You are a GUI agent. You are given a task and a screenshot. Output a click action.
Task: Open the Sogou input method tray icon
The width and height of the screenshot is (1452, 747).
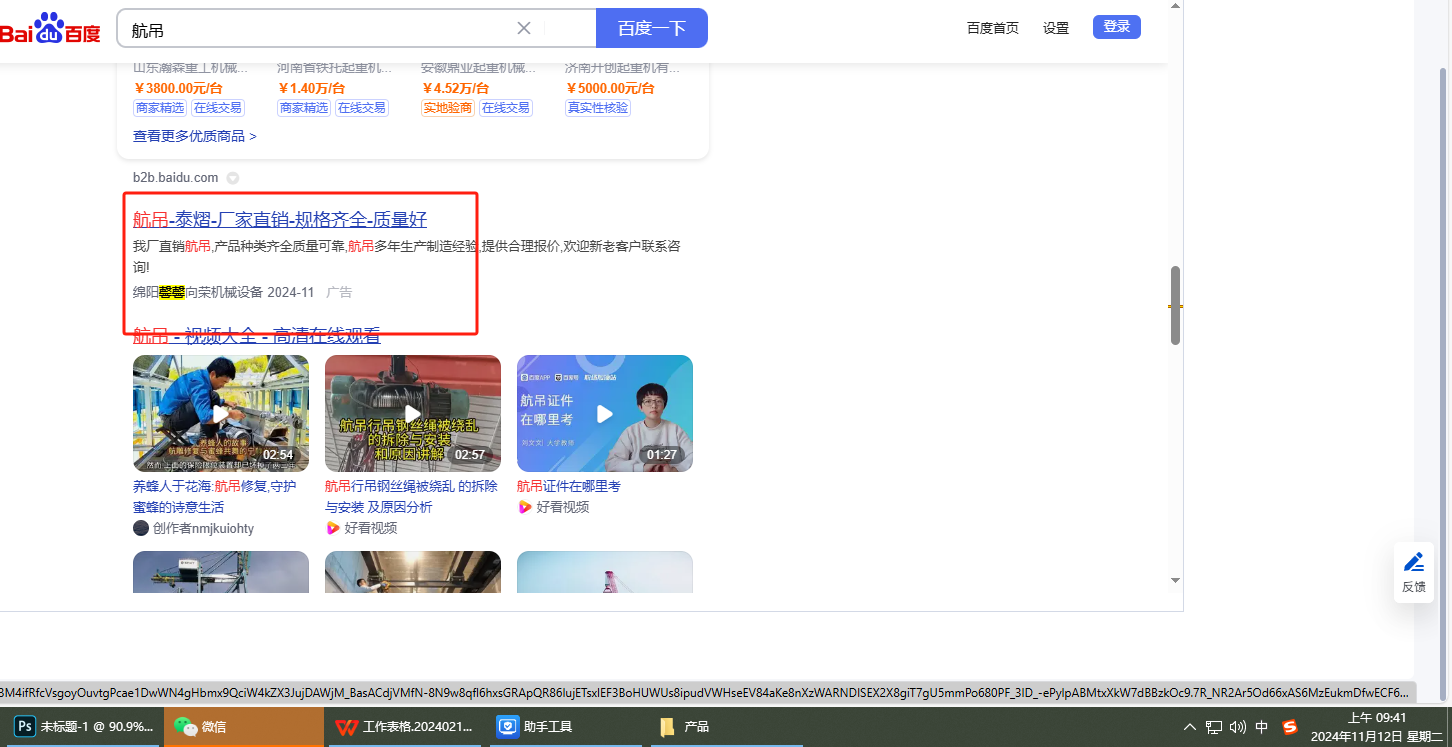[1290, 727]
